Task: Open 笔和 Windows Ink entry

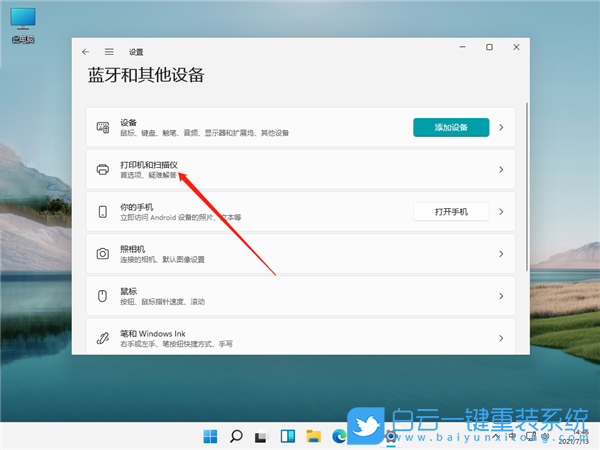Action: (x=300, y=335)
